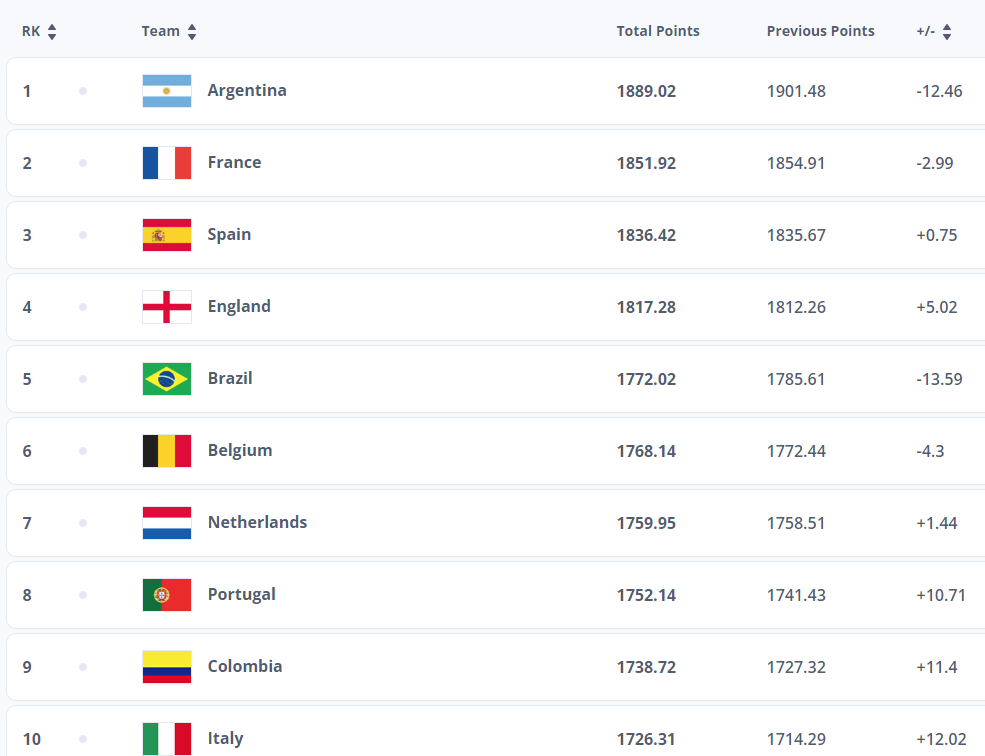
Task: Click the Total Points column header
Action: pyautogui.click(x=658, y=32)
